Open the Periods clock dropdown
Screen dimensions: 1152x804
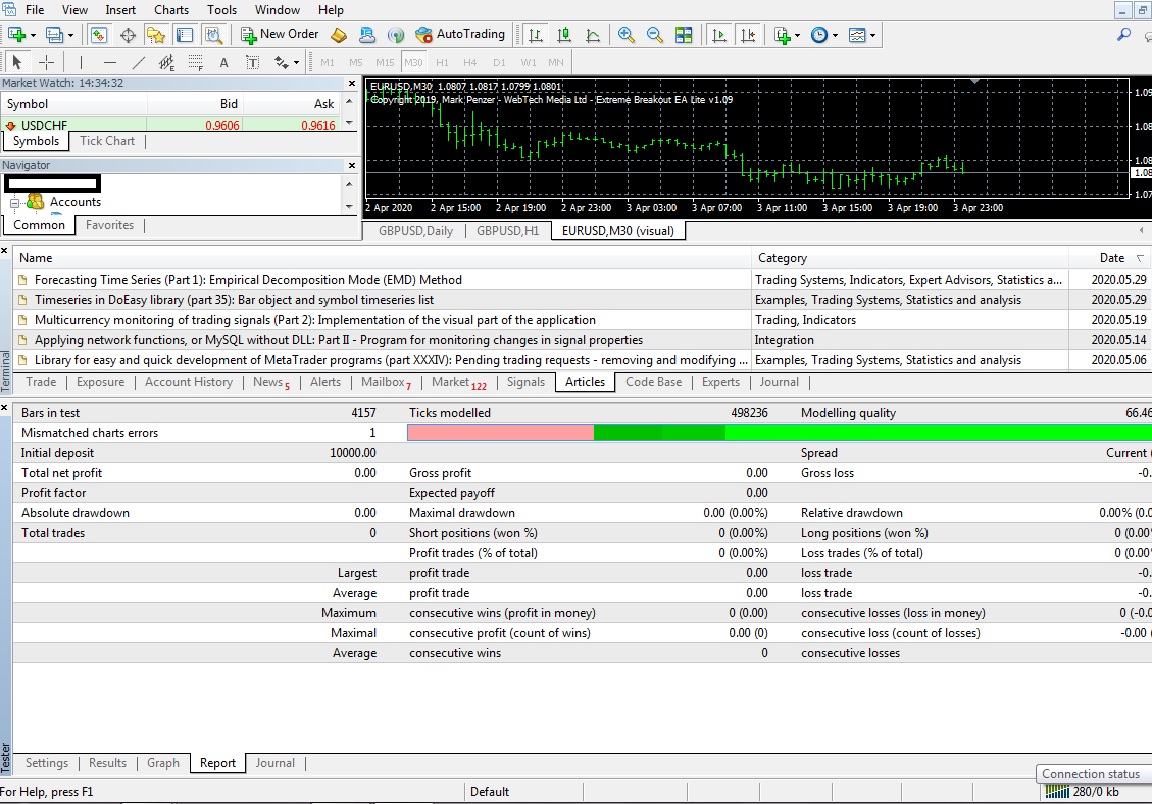tap(823, 35)
